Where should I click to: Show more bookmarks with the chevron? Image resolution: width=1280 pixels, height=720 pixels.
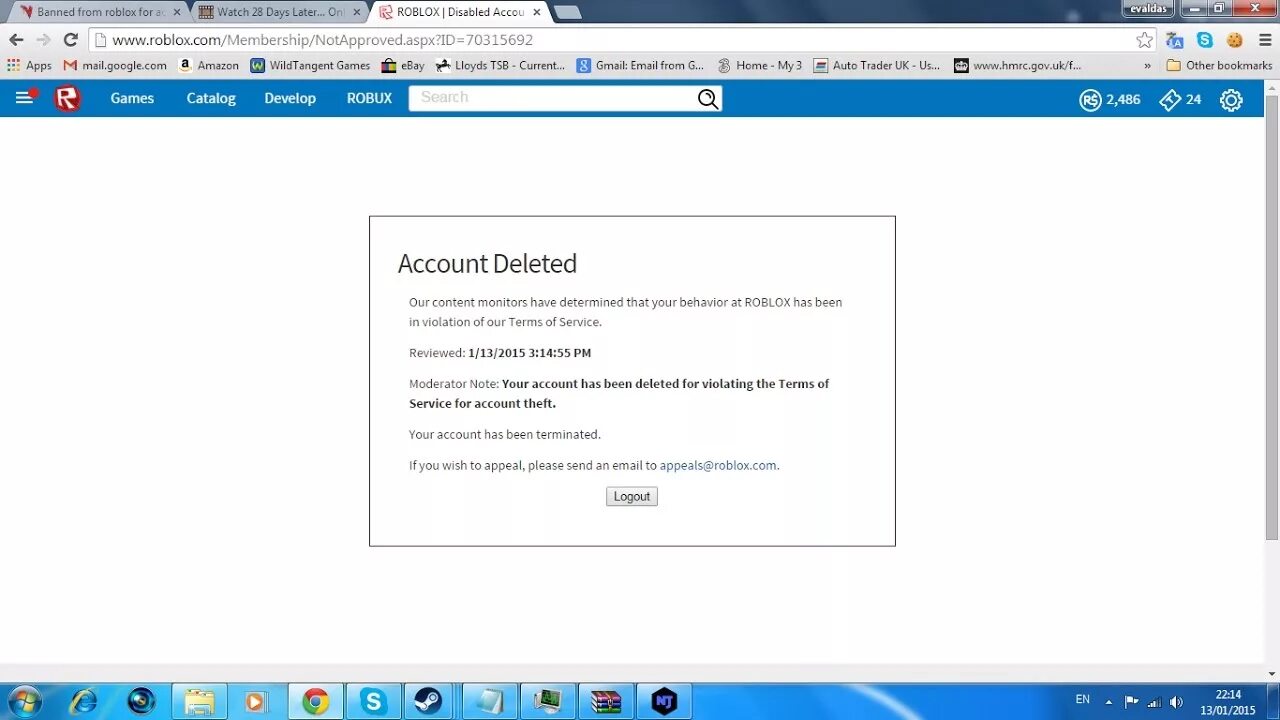[1146, 65]
